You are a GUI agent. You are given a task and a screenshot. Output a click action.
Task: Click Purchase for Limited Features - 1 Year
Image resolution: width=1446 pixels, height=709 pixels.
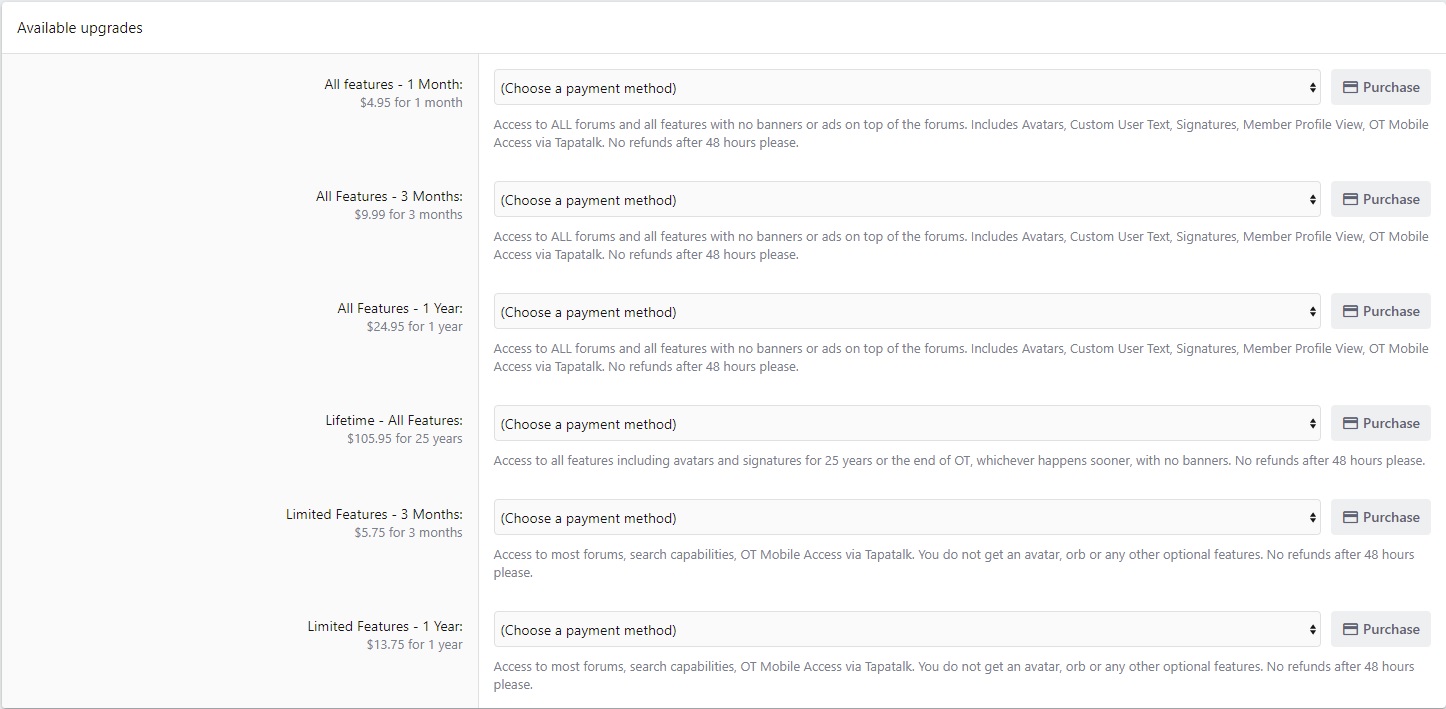pos(1381,630)
